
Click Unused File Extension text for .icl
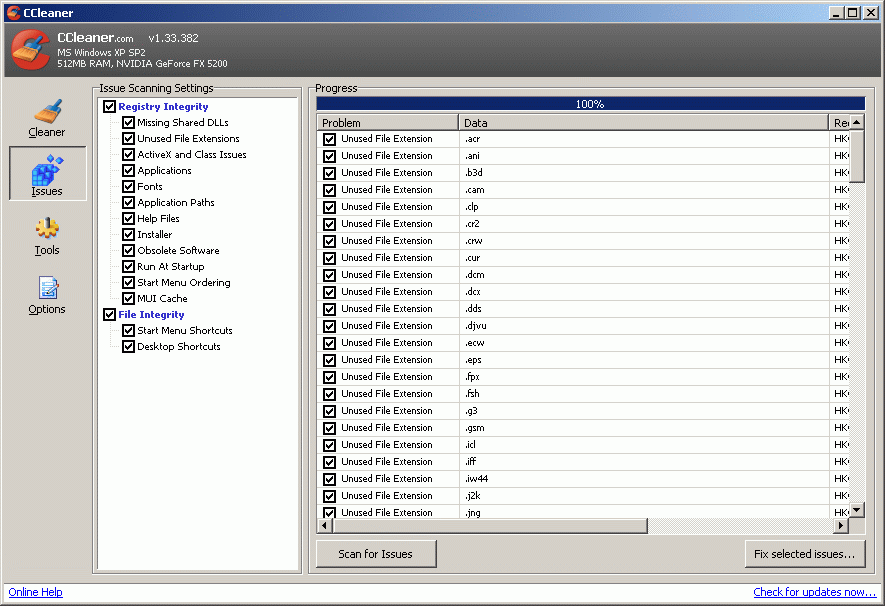387,445
